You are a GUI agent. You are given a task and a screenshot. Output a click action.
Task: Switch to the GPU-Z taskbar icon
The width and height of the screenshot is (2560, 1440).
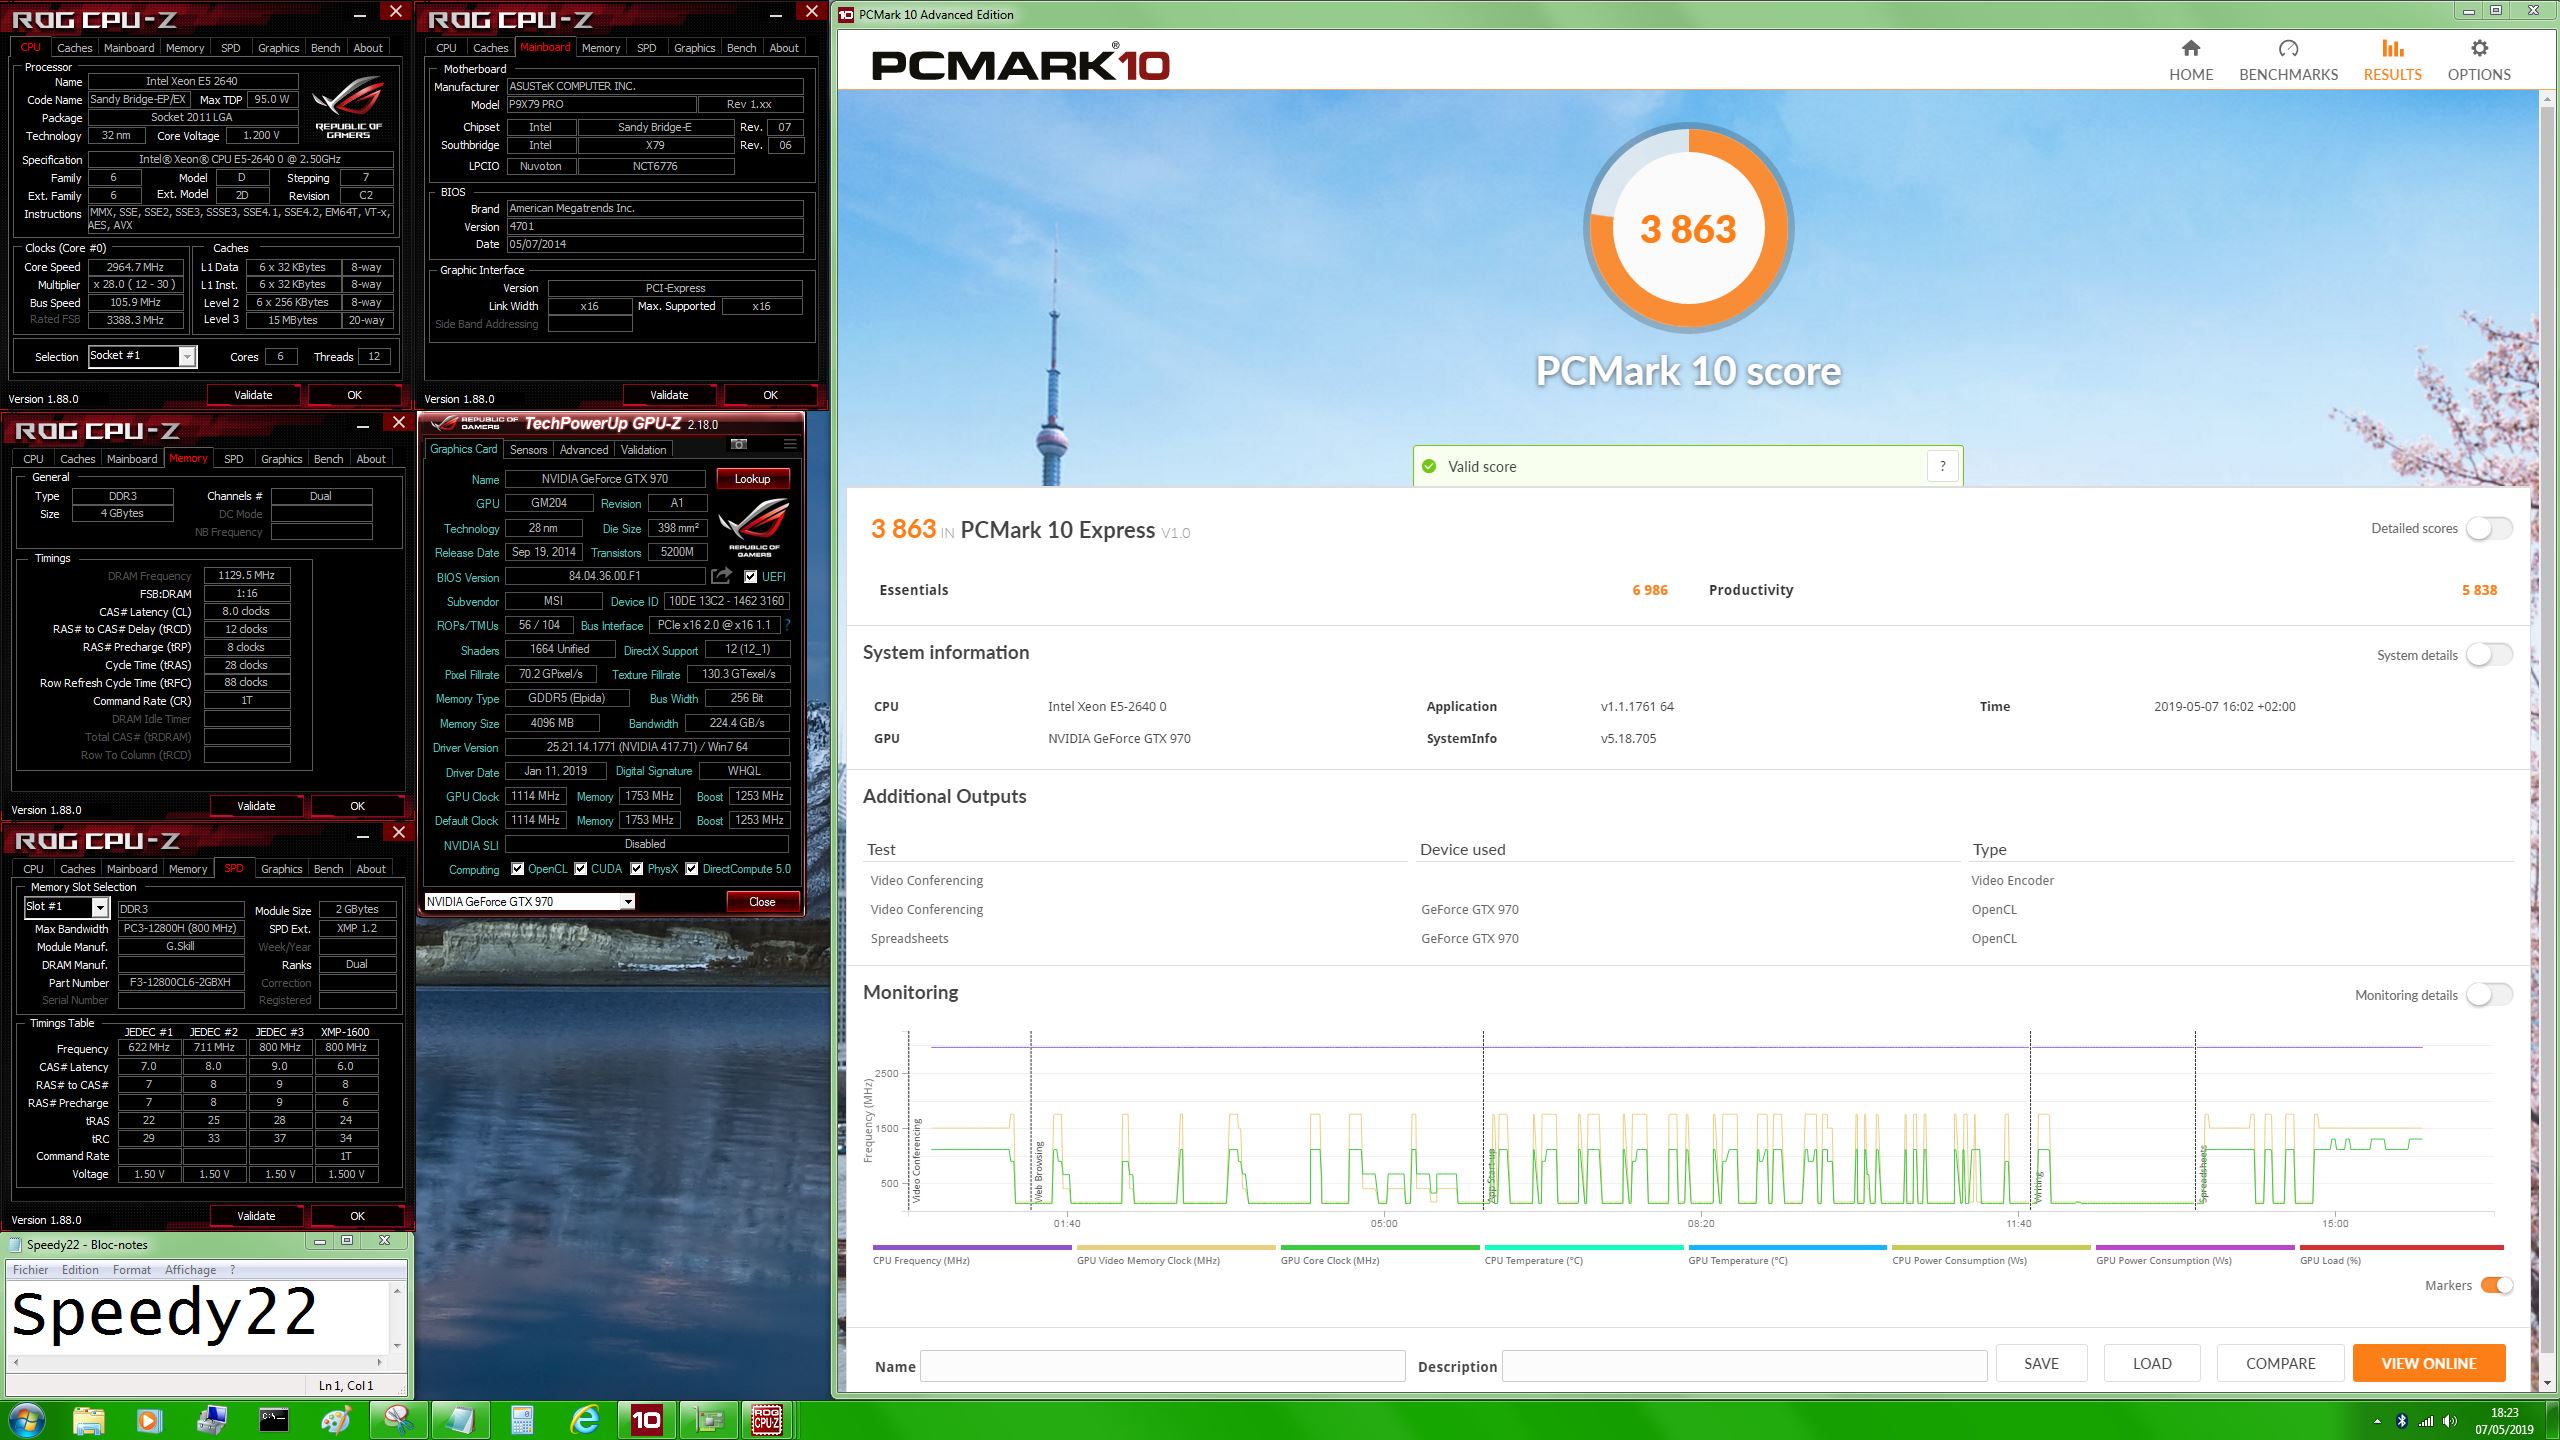(x=709, y=1420)
